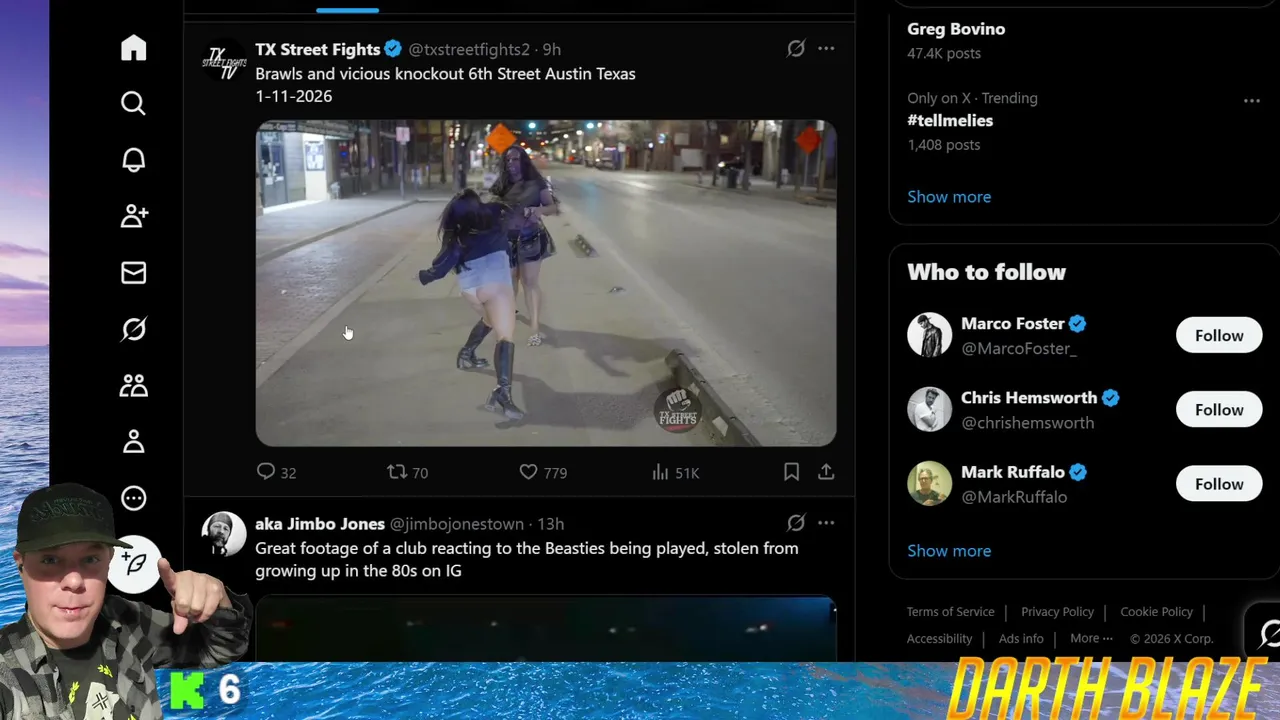Open TX Street Fights profile avatar
The image size is (1280, 720).
[224, 60]
